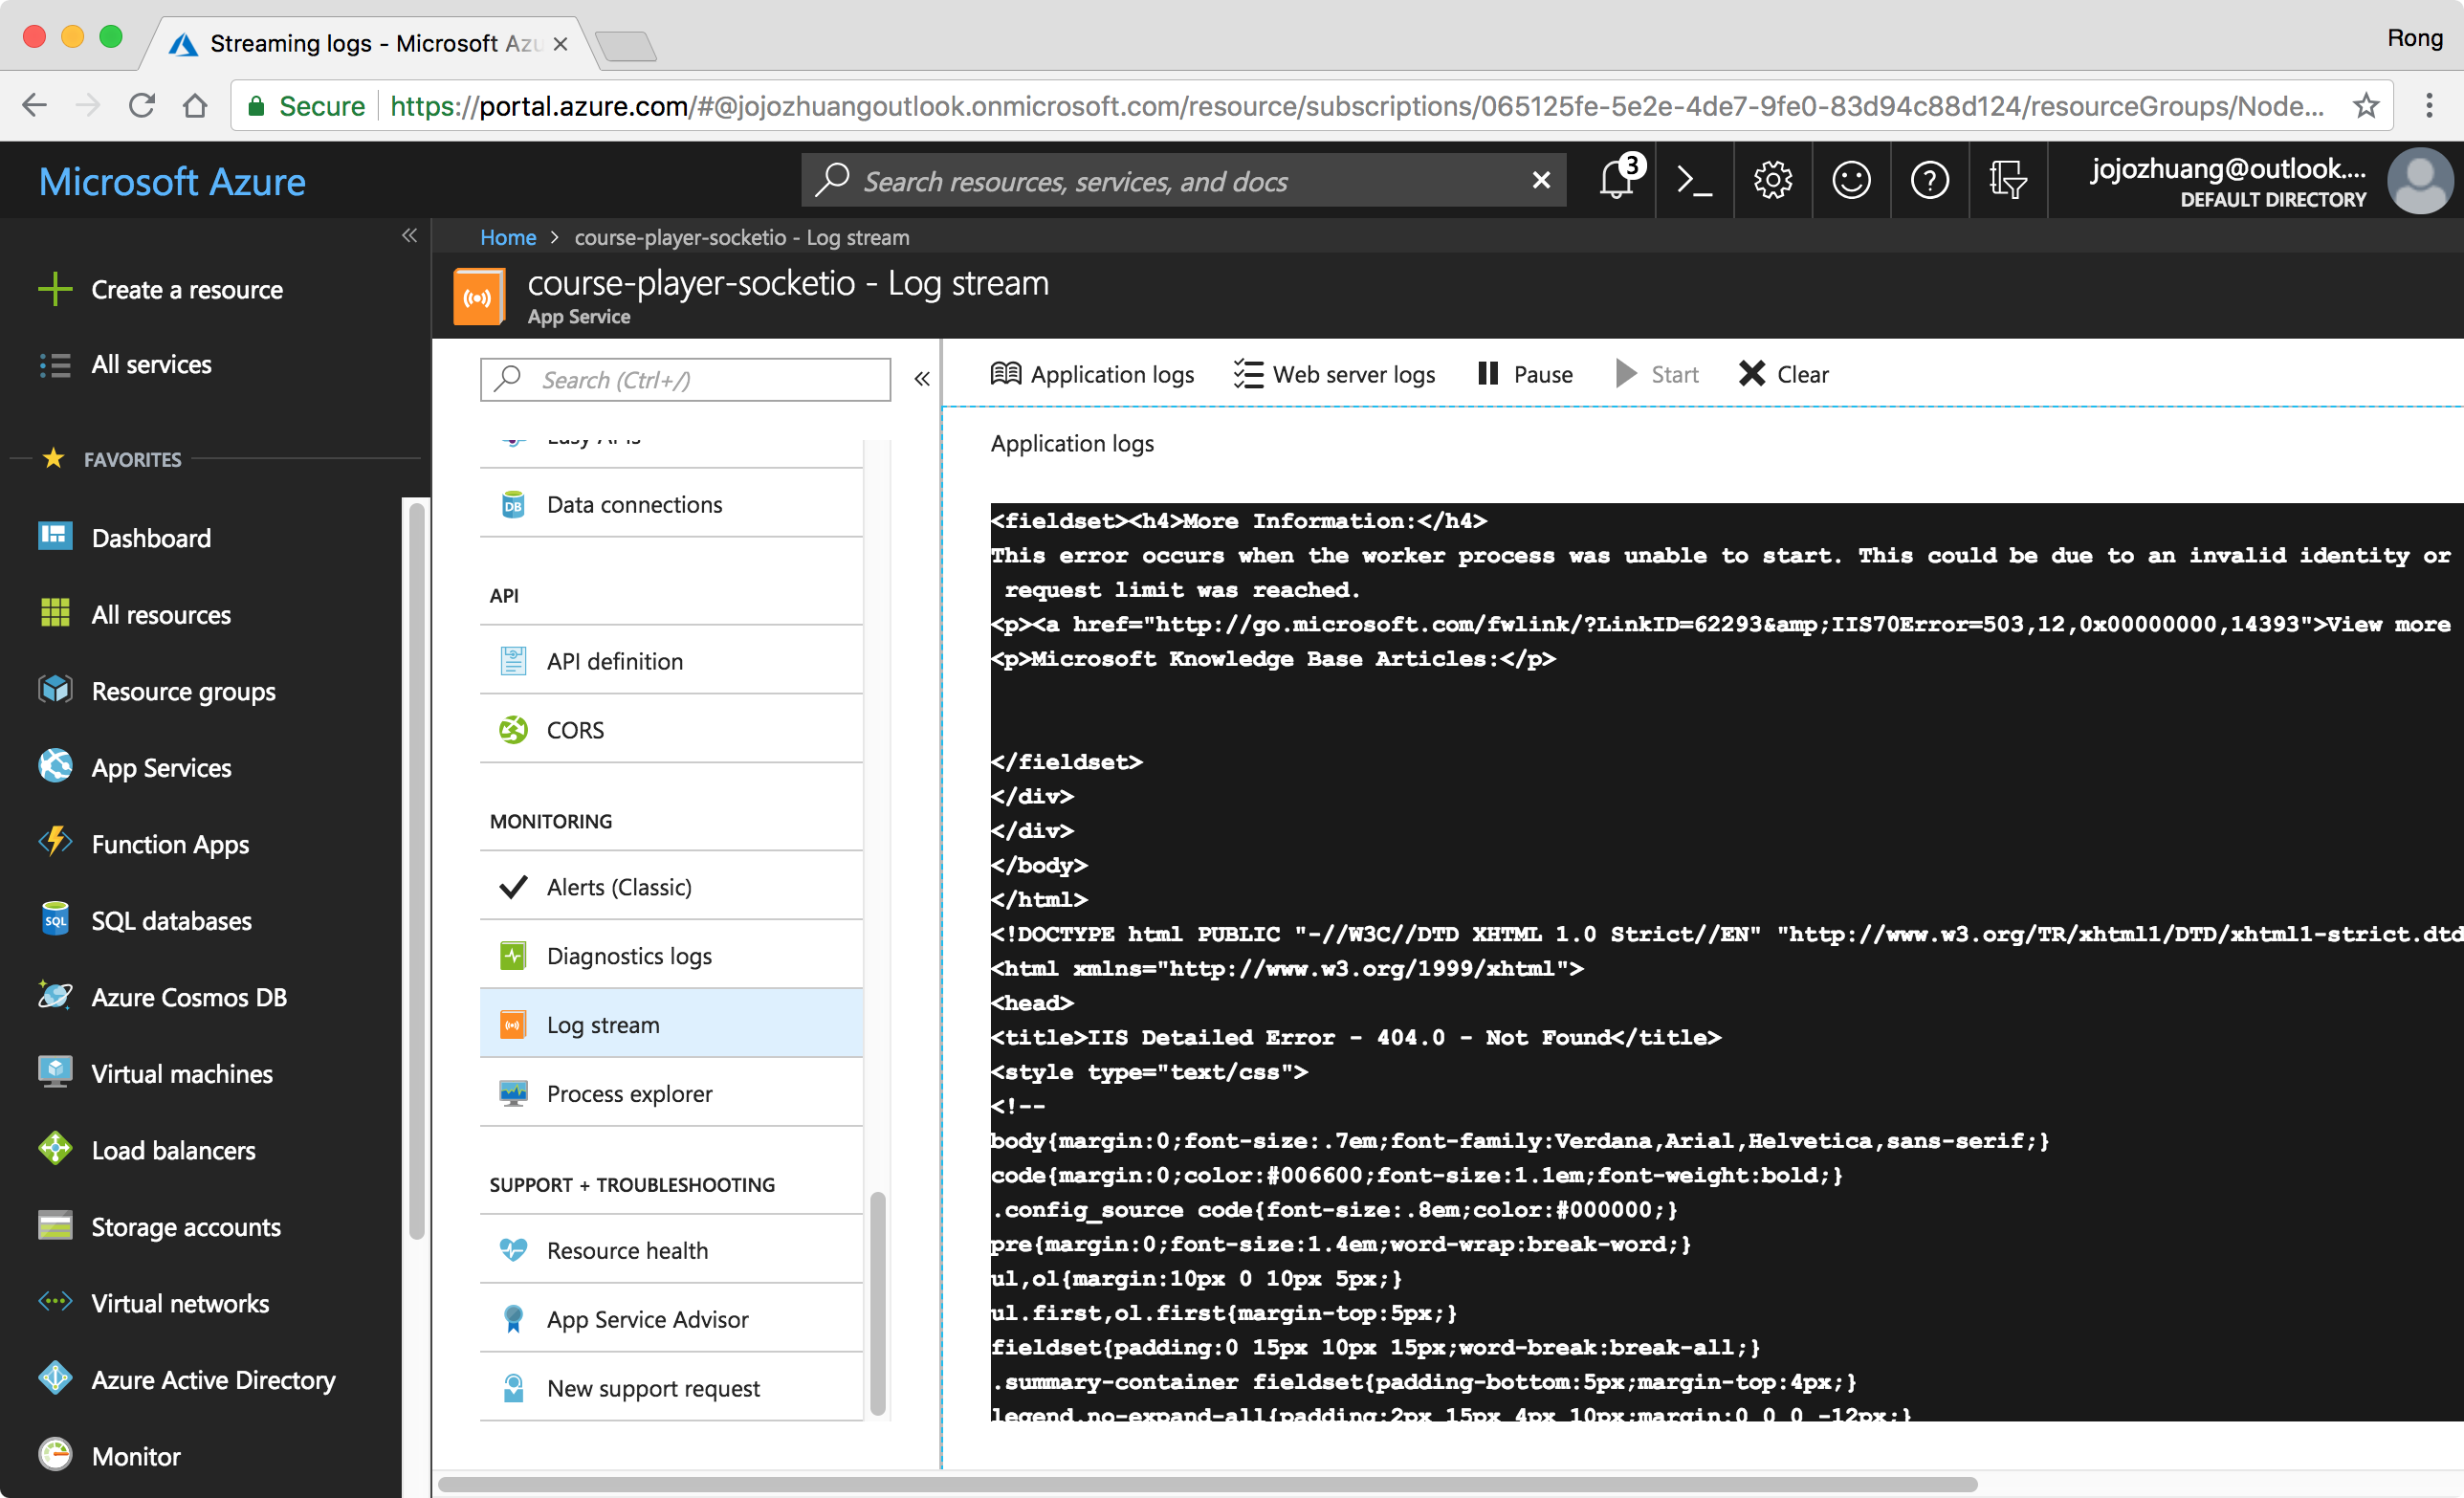The width and height of the screenshot is (2464, 1498).
Task: Switch to Application logs
Action: pyautogui.click(x=1092, y=374)
